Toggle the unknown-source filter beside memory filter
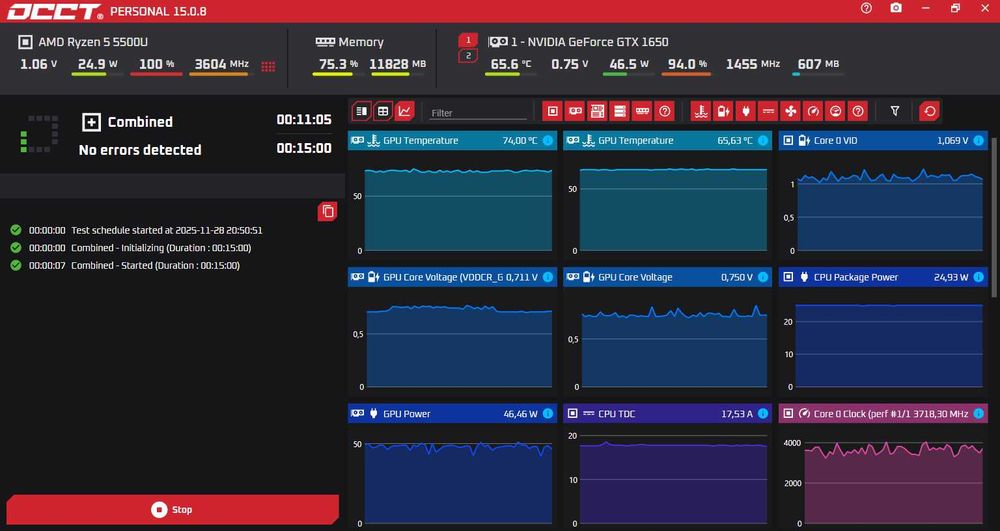The image size is (1000, 531). (x=665, y=112)
